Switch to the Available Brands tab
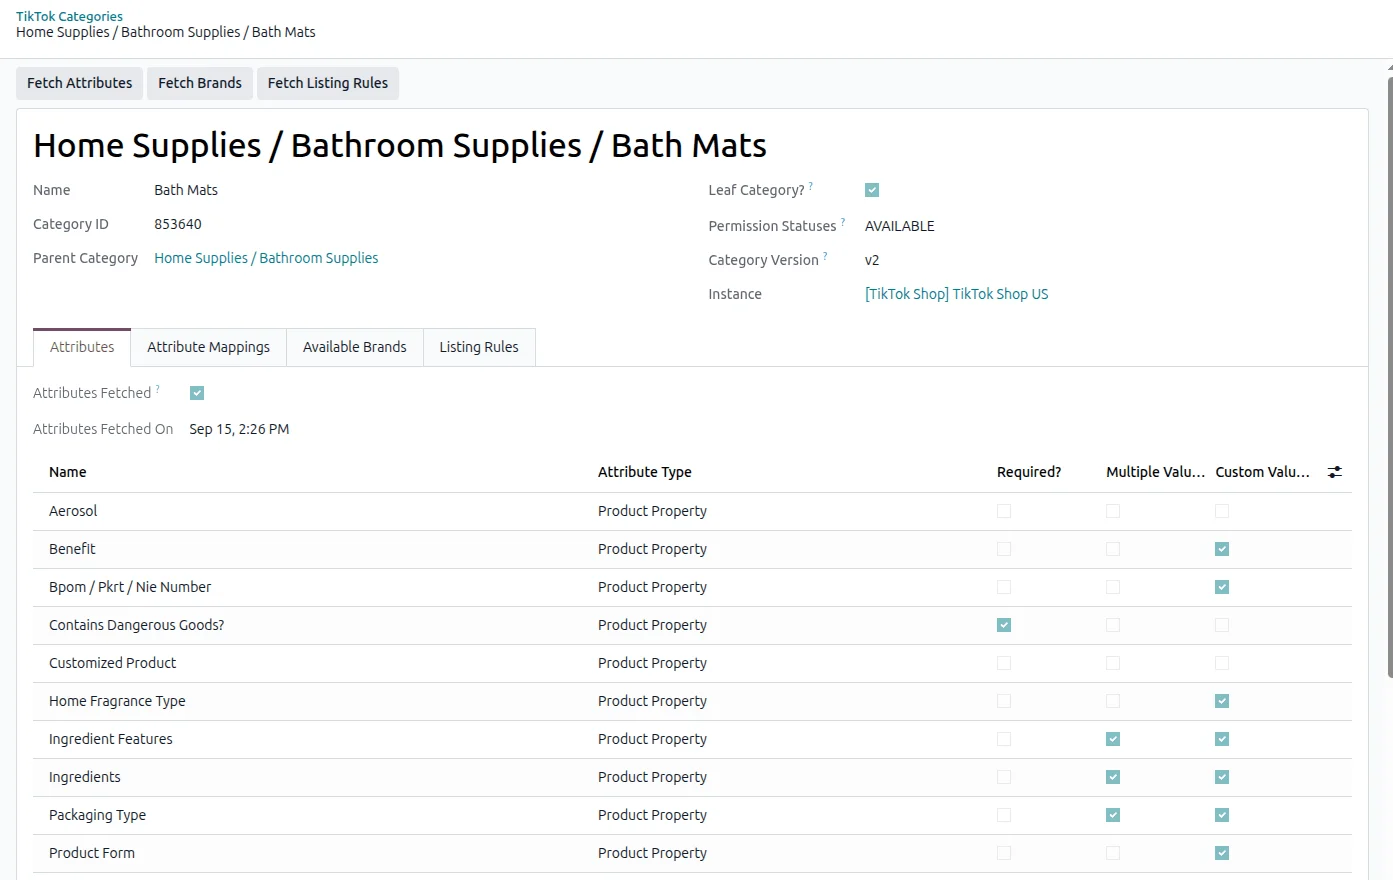Image resolution: width=1393 pixels, height=880 pixels. pyautogui.click(x=355, y=347)
